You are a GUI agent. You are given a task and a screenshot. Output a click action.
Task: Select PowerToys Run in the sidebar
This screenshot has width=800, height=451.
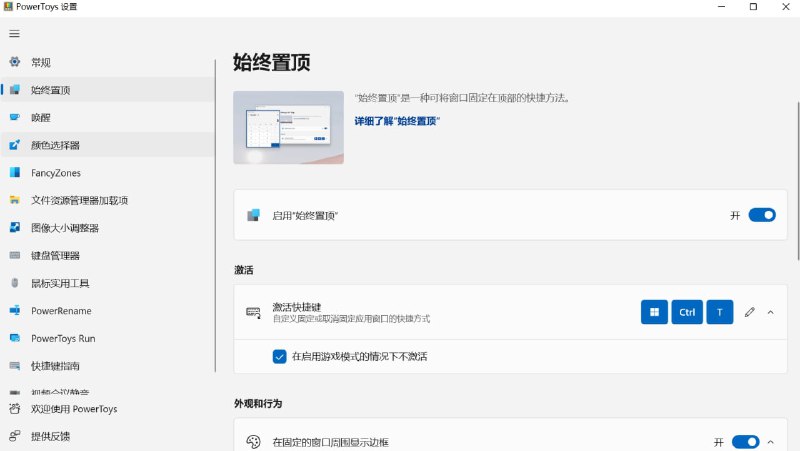coord(107,338)
